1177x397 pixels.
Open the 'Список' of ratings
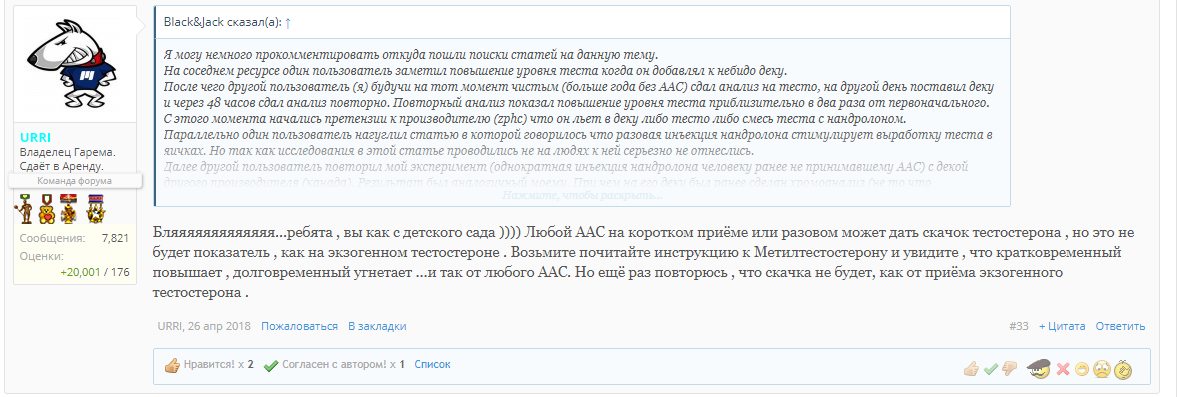pyautogui.click(x=432, y=364)
